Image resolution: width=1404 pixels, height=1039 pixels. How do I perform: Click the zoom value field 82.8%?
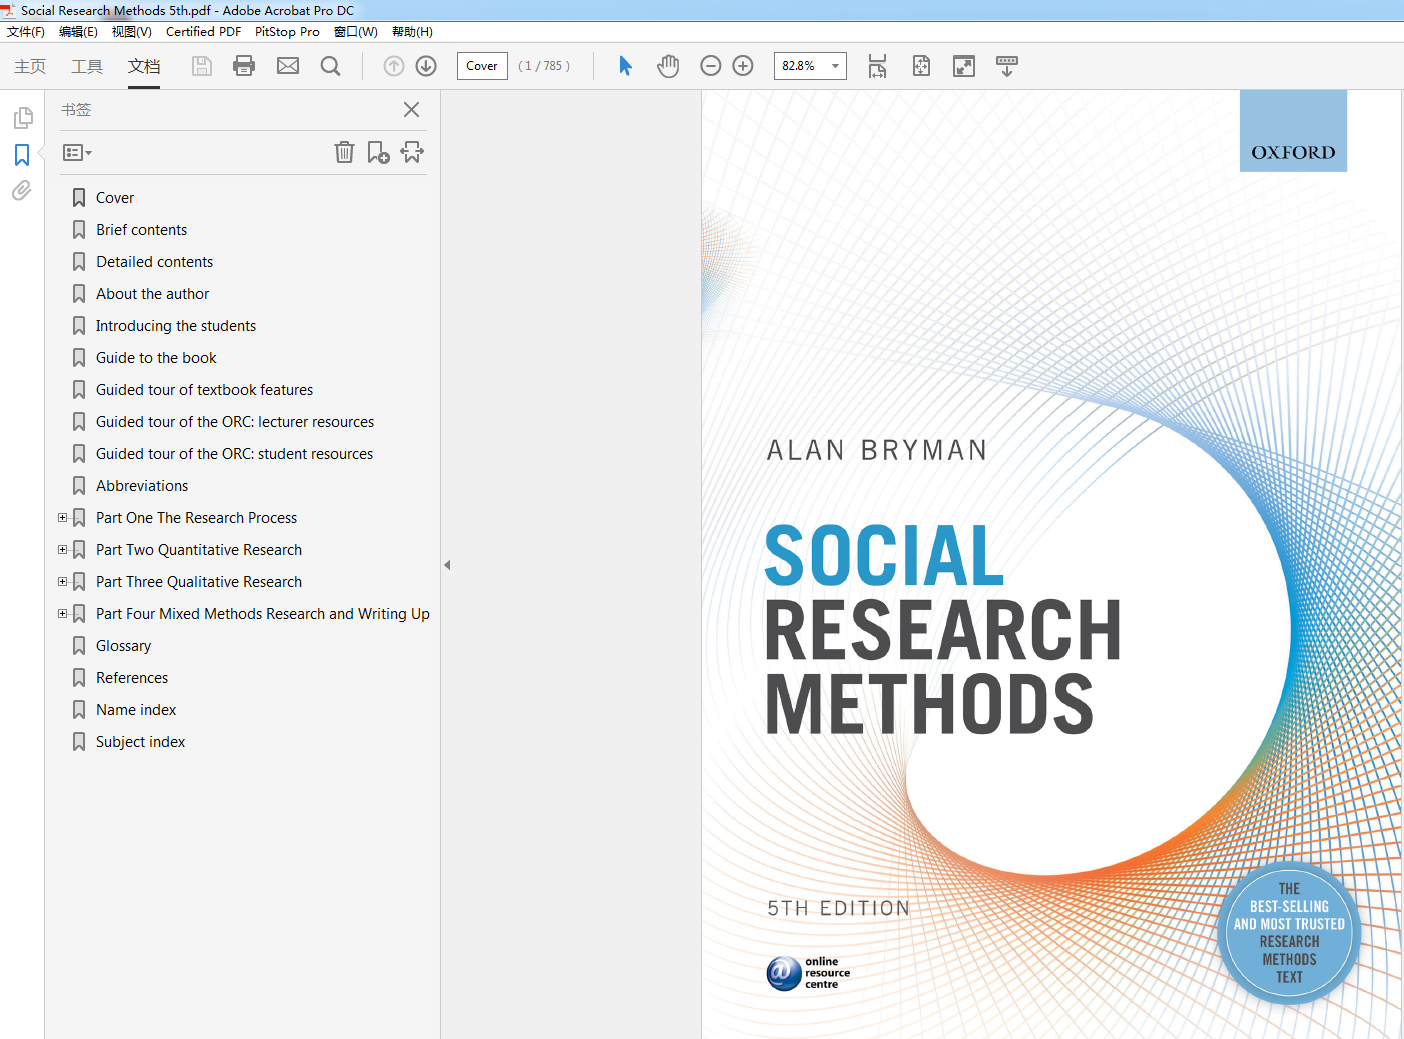pos(799,66)
